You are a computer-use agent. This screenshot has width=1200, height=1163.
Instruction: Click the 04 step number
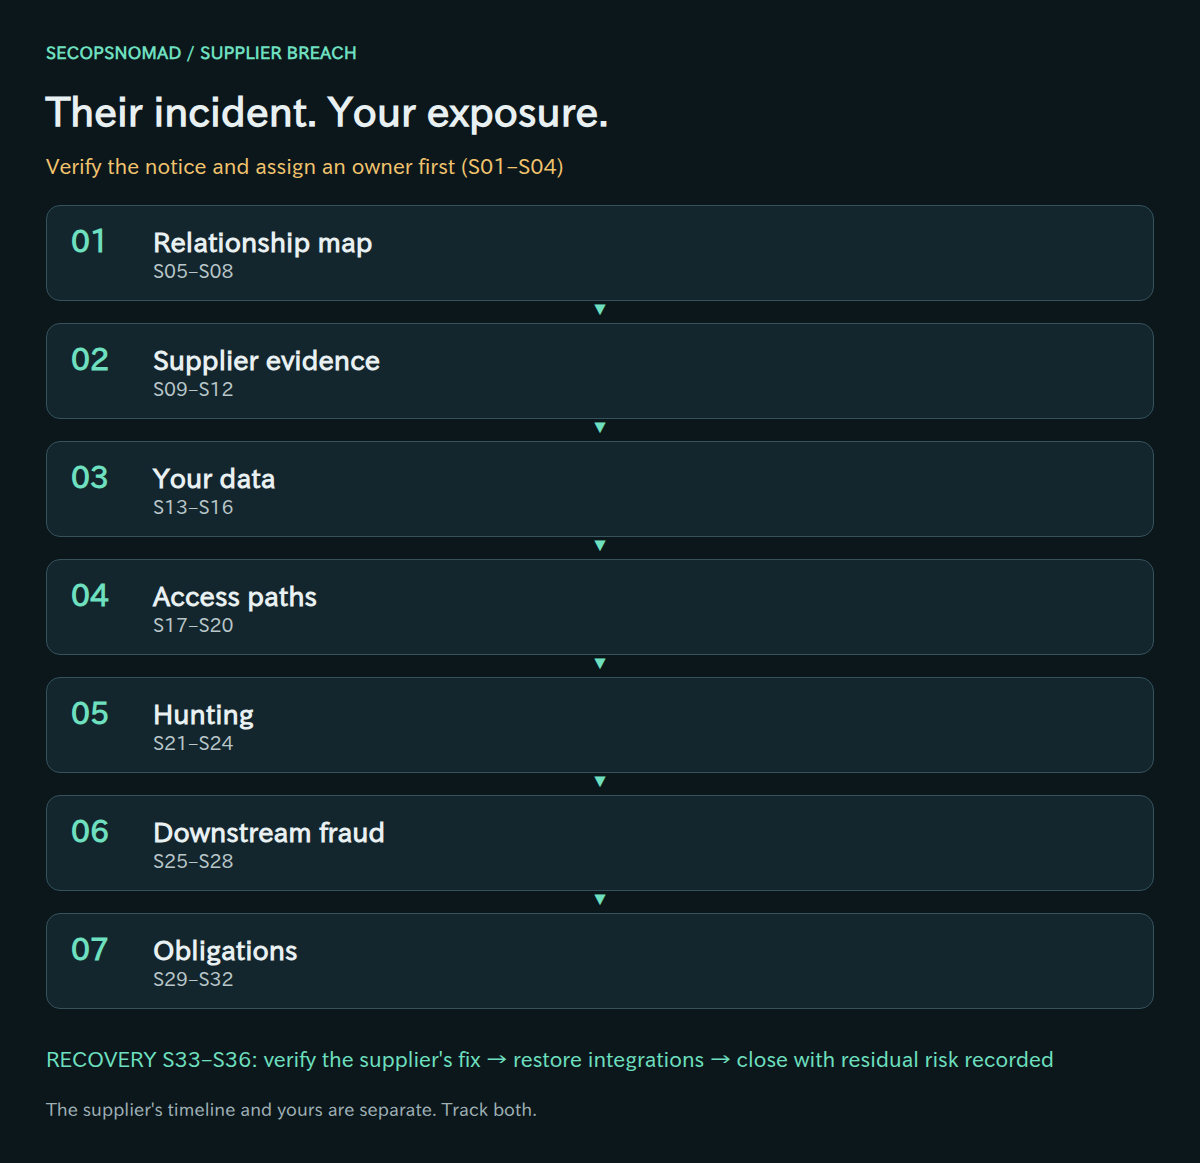pos(89,595)
